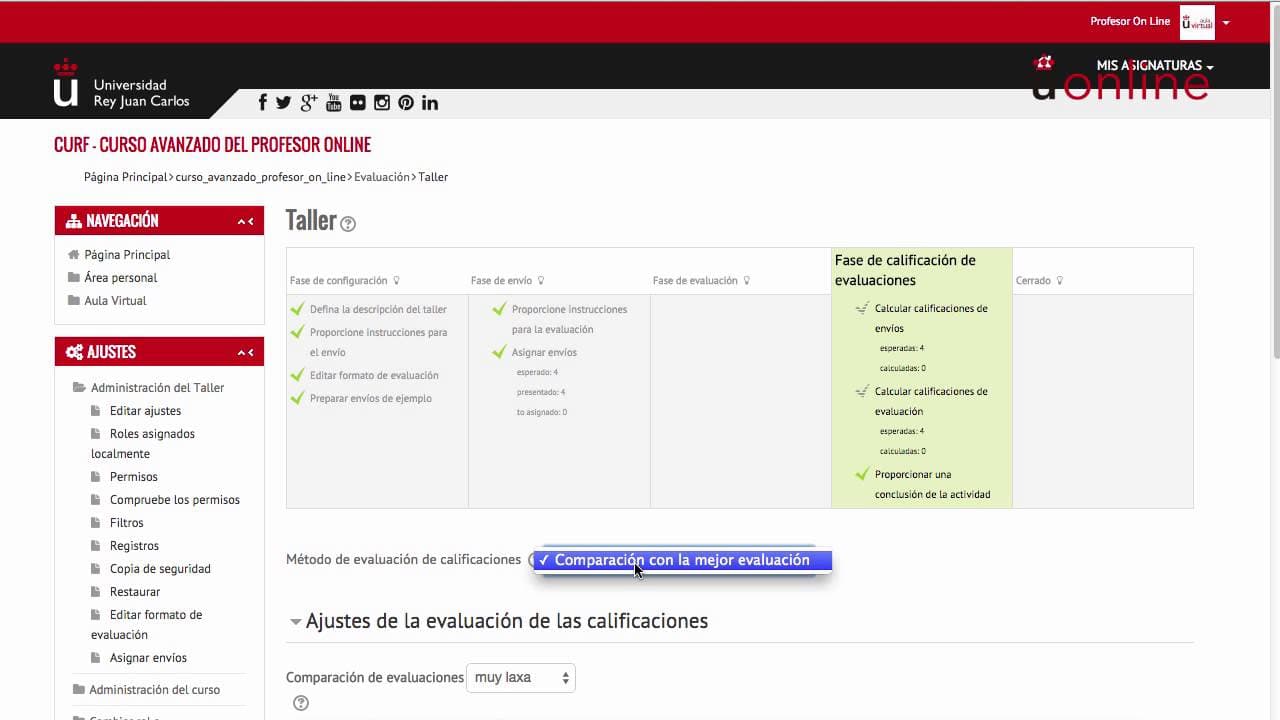Open the user menu arrow at top right

tap(1226, 23)
